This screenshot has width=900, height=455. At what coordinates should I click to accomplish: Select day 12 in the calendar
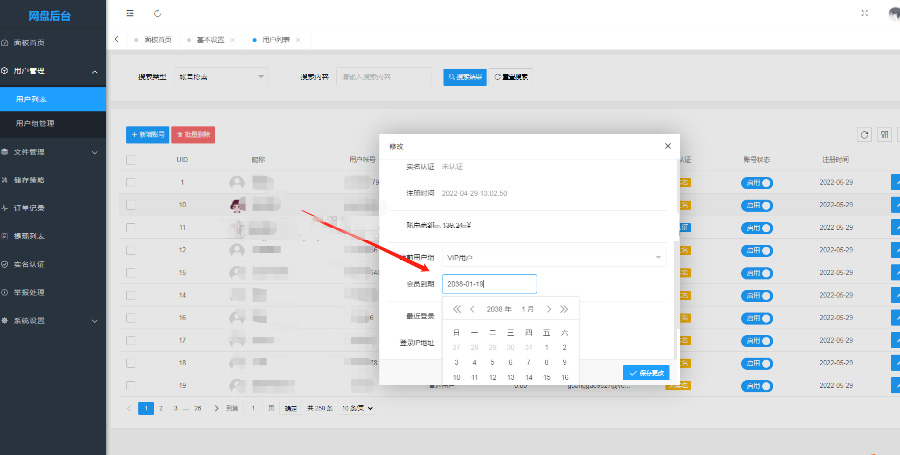coord(492,378)
